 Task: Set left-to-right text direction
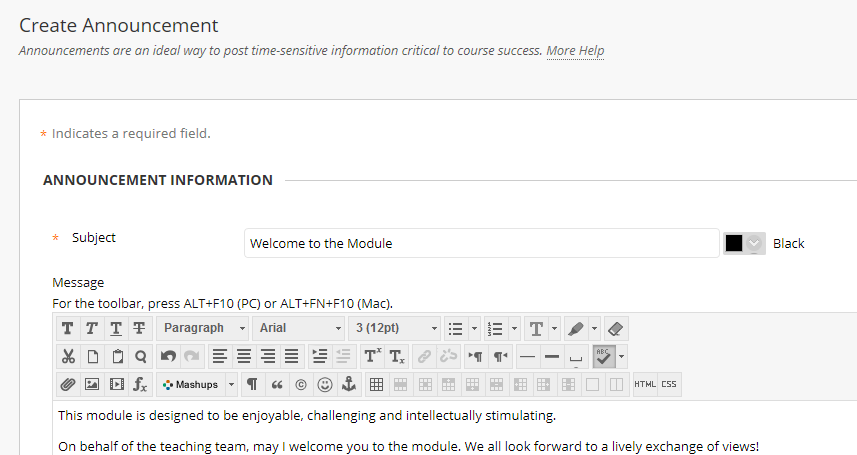click(x=476, y=357)
